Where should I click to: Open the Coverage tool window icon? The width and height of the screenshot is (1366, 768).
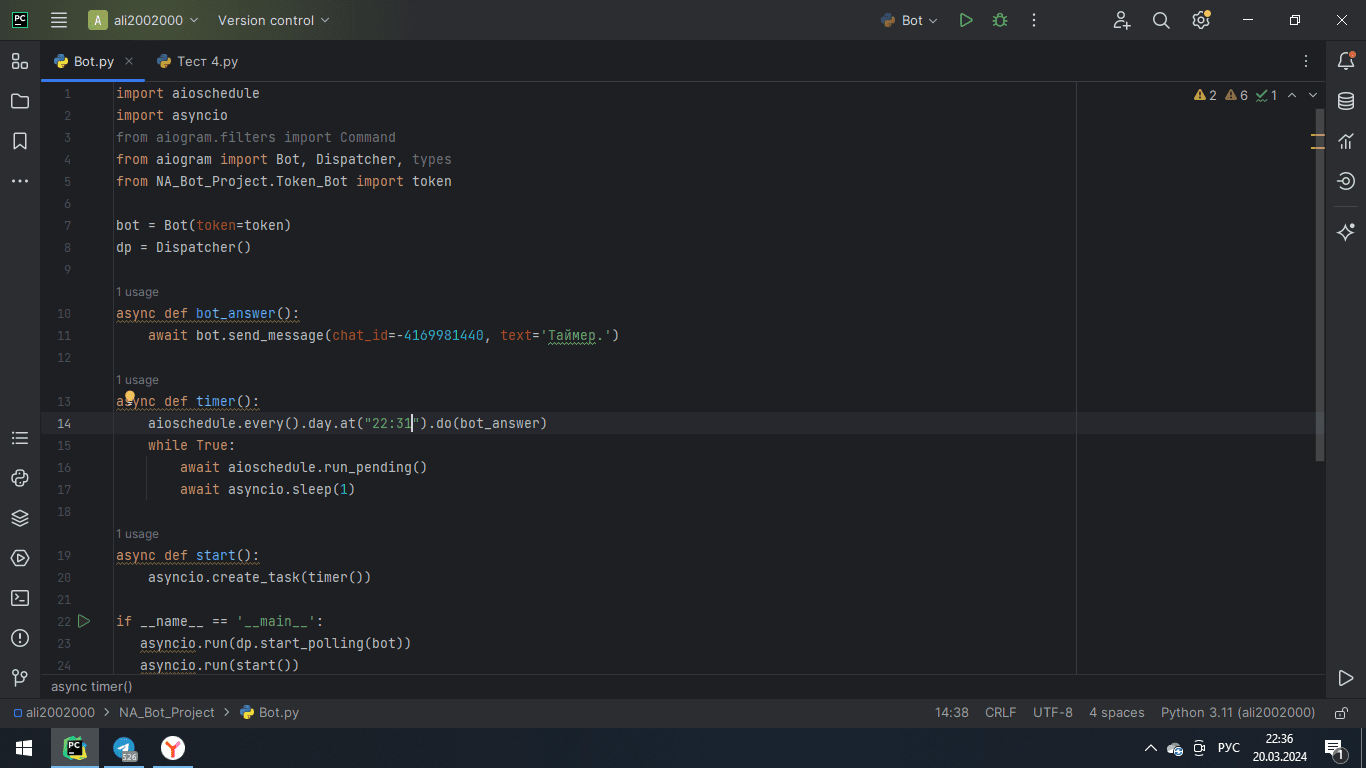click(x=1346, y=181)
